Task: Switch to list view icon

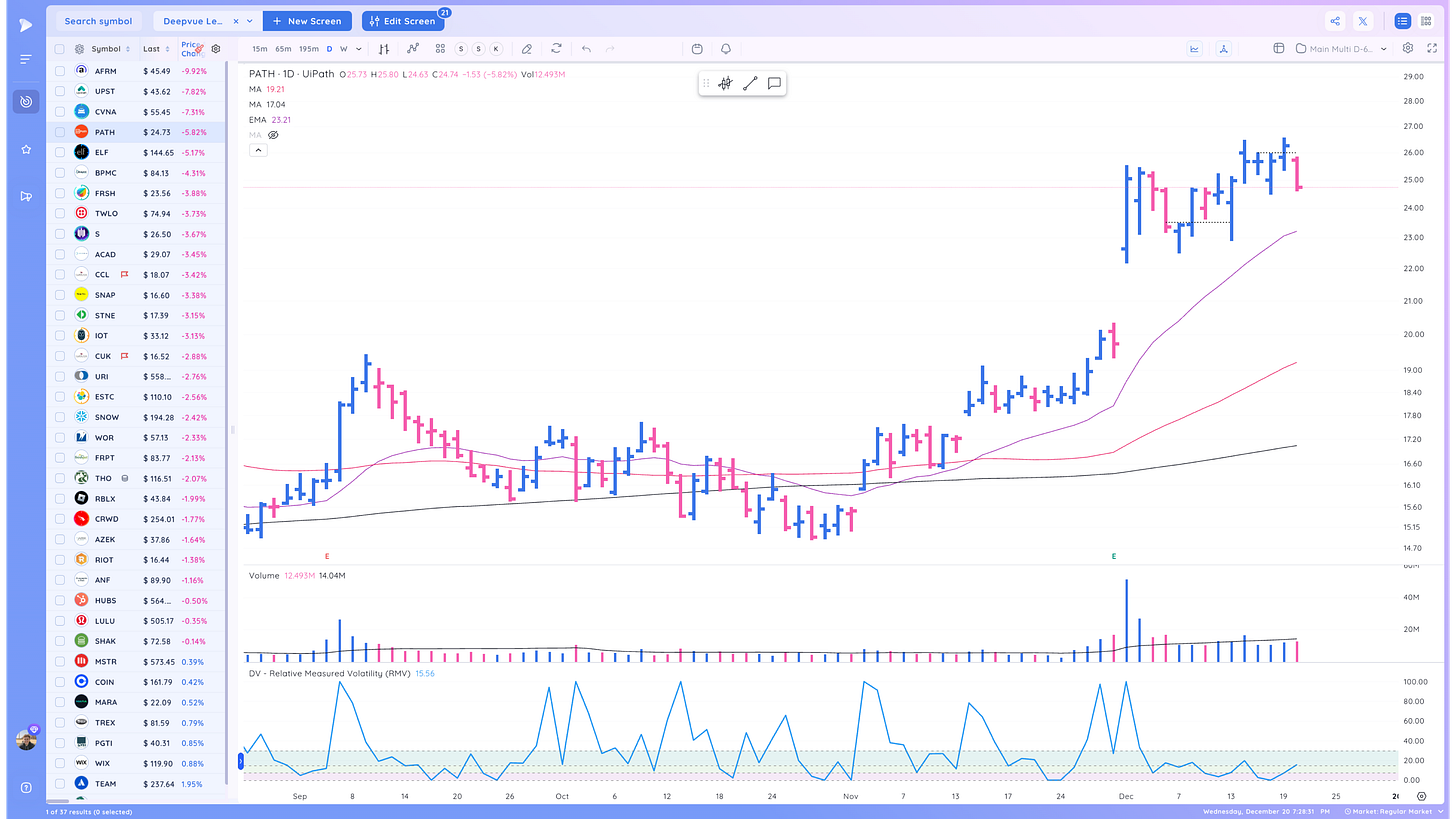Action: pyautogui.click(x=1402, y=21)
